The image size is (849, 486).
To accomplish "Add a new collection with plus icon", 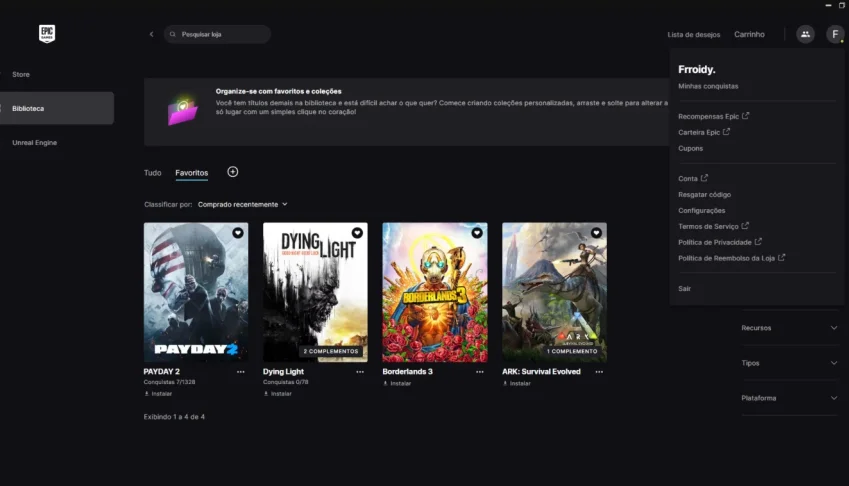I will click(x=232, y=172).
